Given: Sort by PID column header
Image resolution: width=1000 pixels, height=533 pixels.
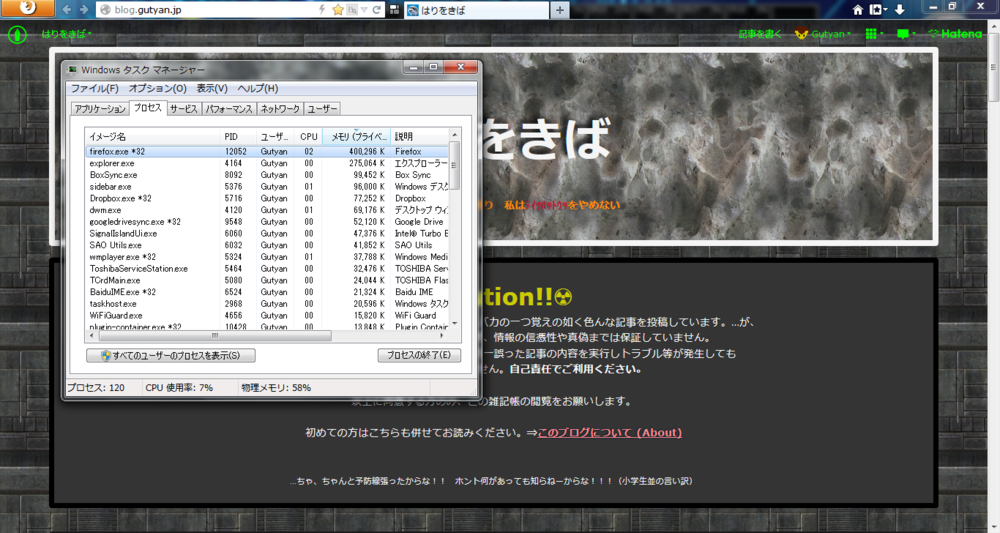Looking at the screenshot, I should pos(238,136).
